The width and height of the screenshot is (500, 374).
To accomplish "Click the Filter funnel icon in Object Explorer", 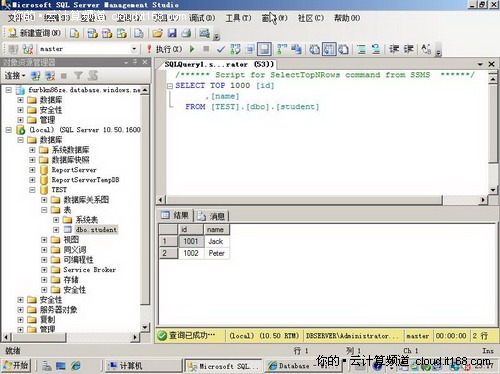I will [x=78, y=76].
